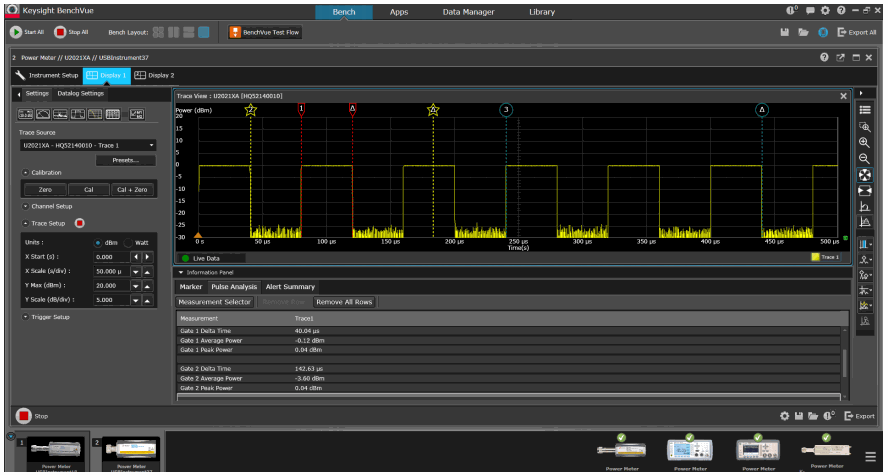Click the green Start All icon
This screenshot has height=475, width=888.
click(16, 32)
